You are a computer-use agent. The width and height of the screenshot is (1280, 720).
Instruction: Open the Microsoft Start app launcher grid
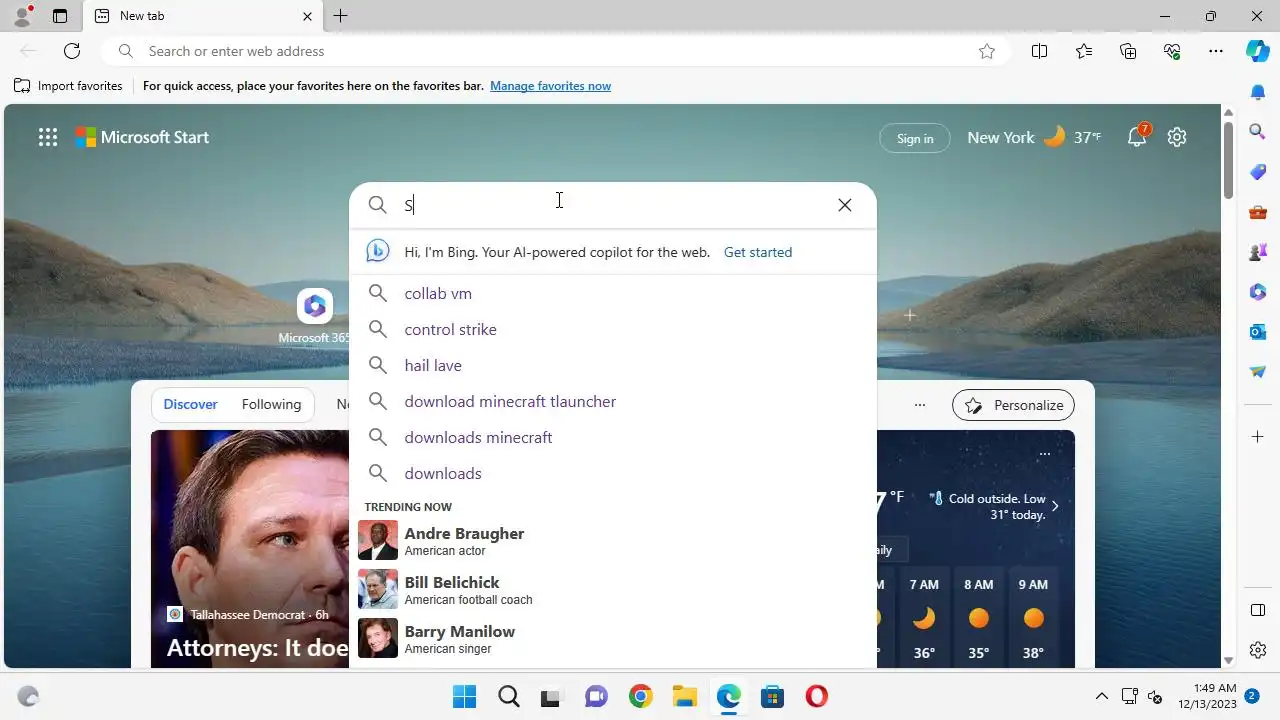click(48, 138)
